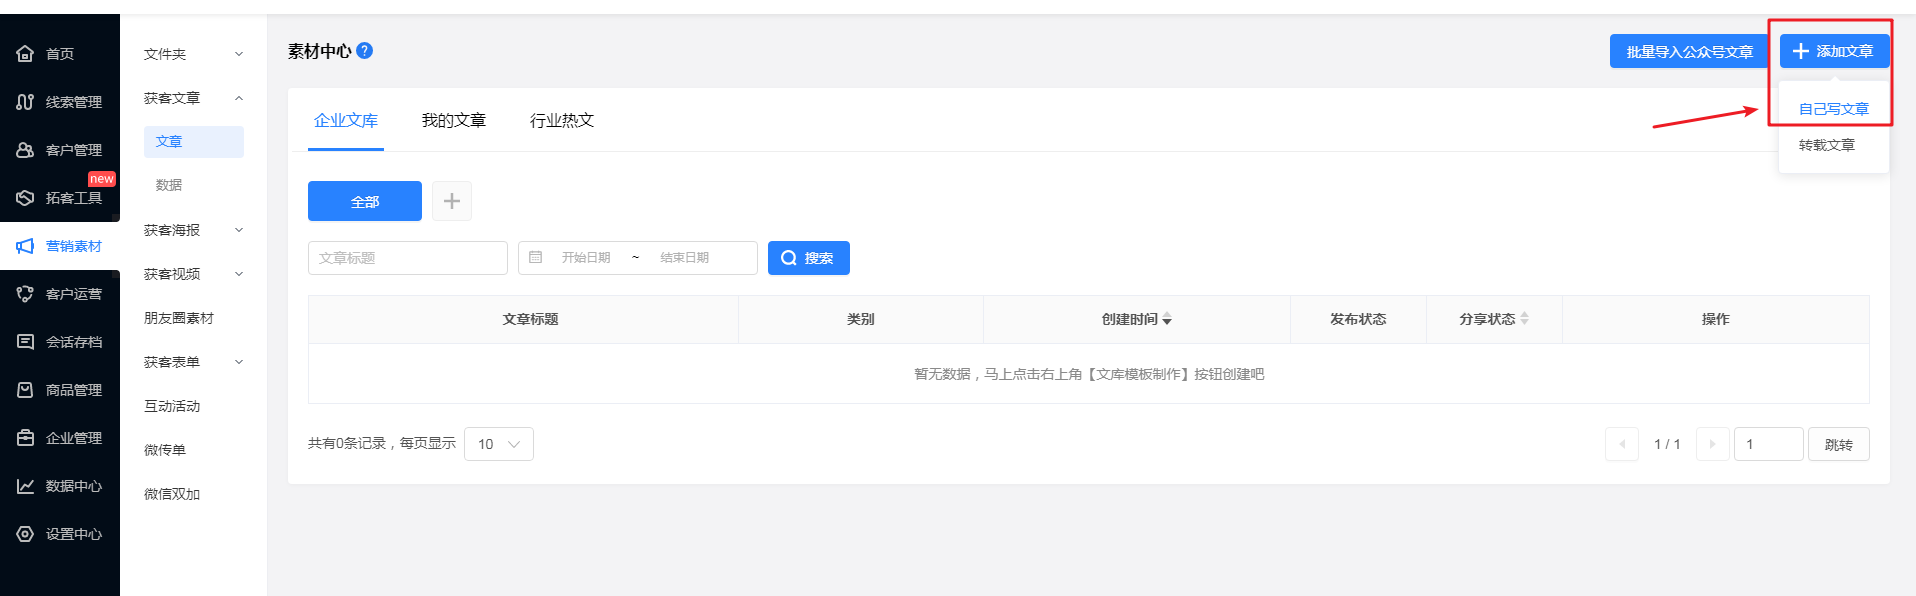Click the 设置中心 gear icon
The width and height of the screenshot is (1916, 596).
click(25, 534)
